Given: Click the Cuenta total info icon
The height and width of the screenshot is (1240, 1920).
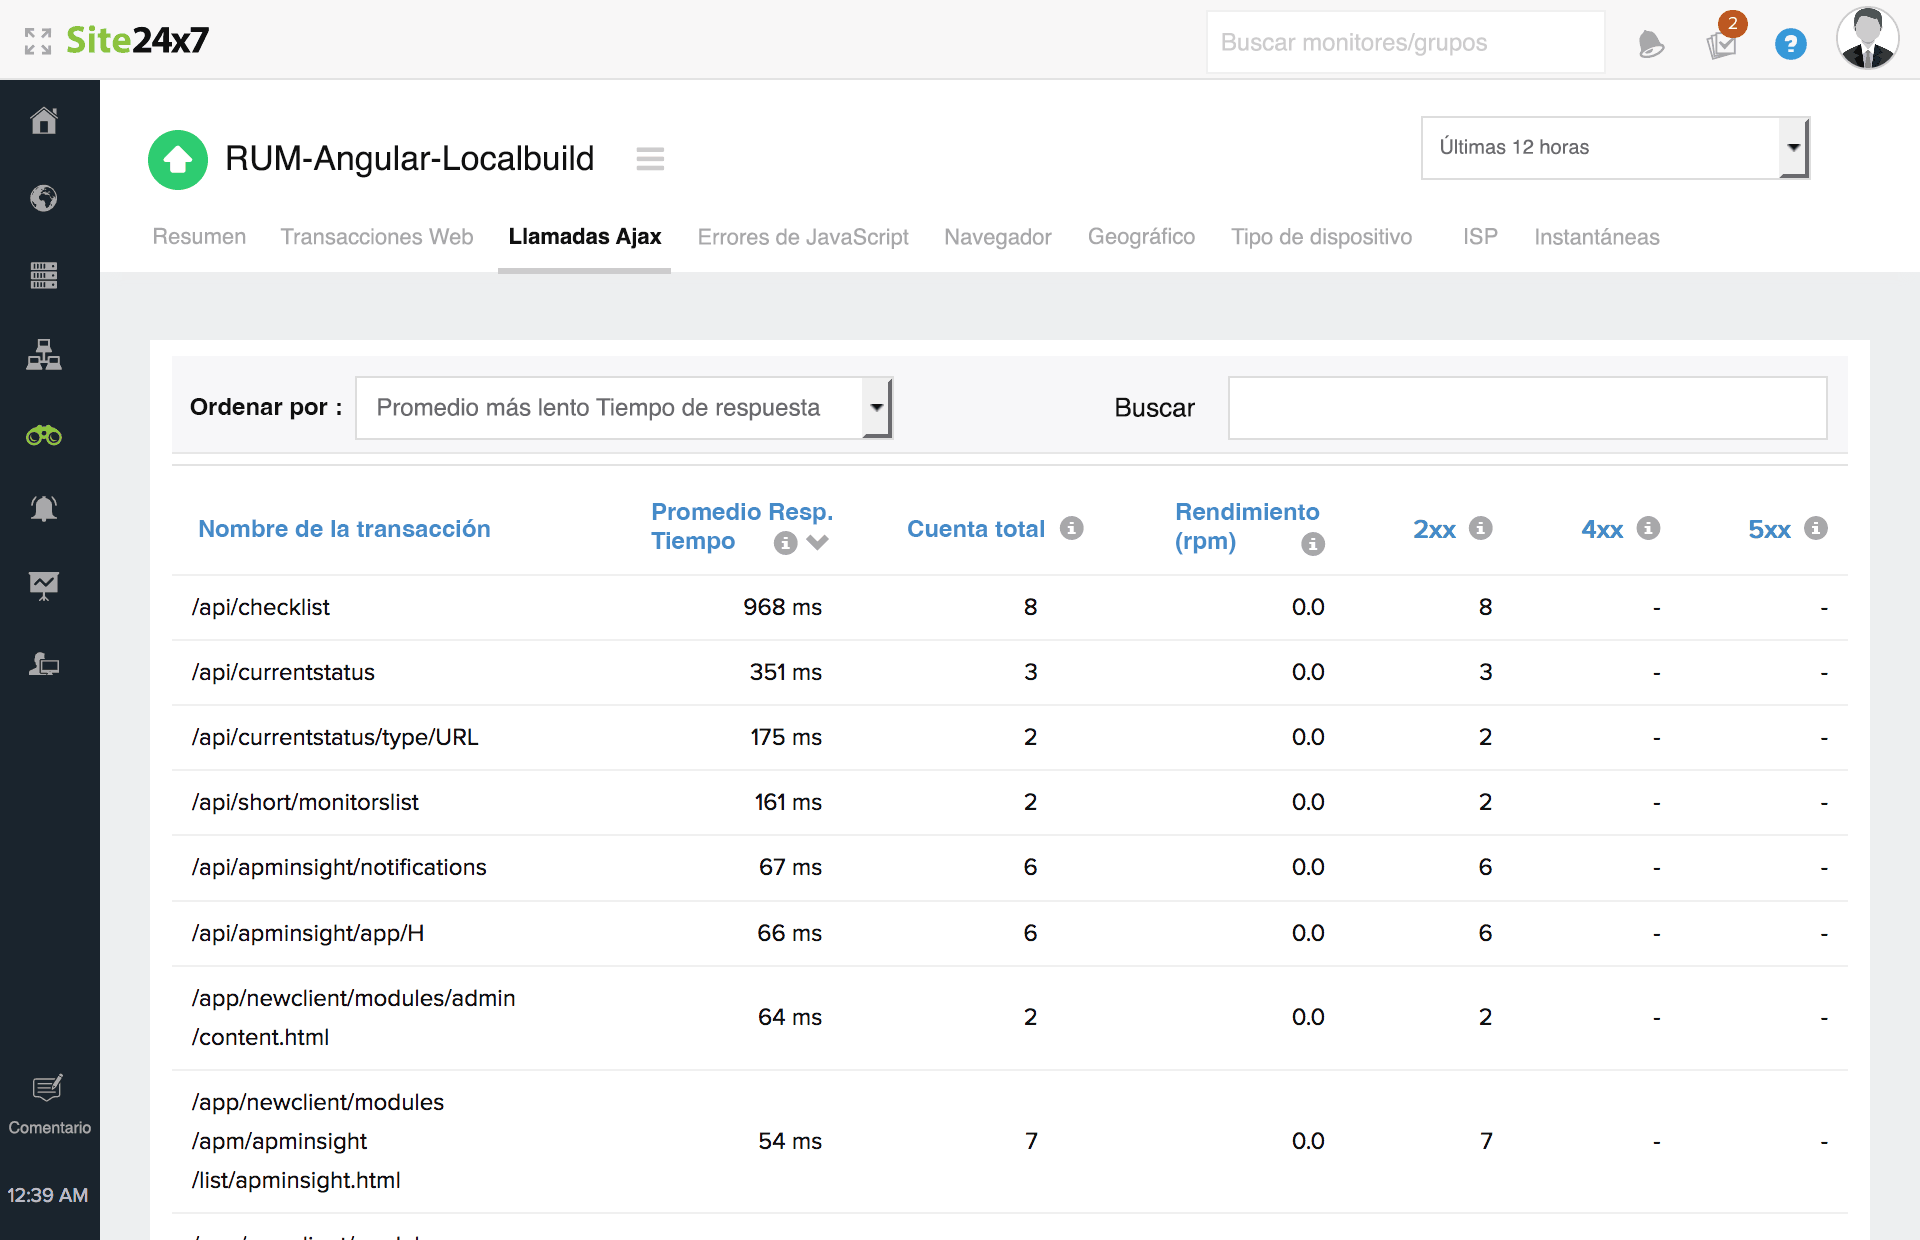Looking at the screenshot, I should (x=1072, y=528).
